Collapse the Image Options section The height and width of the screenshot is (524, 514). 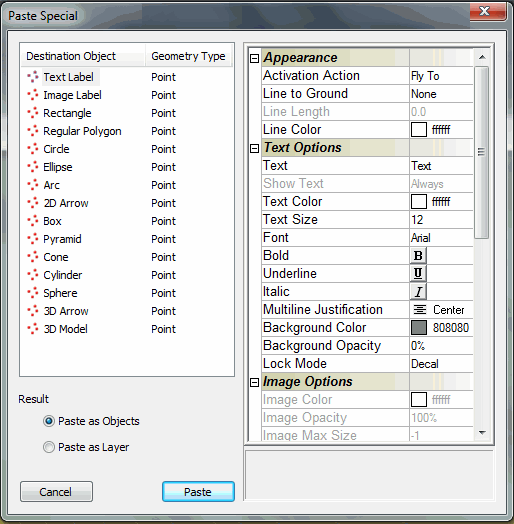click(x=255, y=382)
